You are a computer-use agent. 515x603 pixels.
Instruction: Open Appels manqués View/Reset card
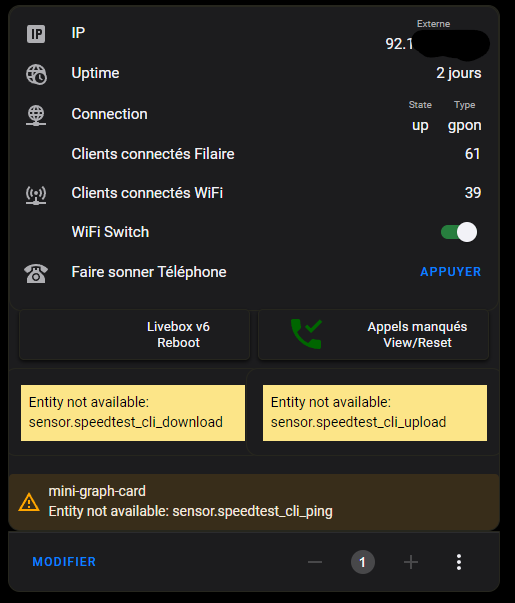(373, 335)
